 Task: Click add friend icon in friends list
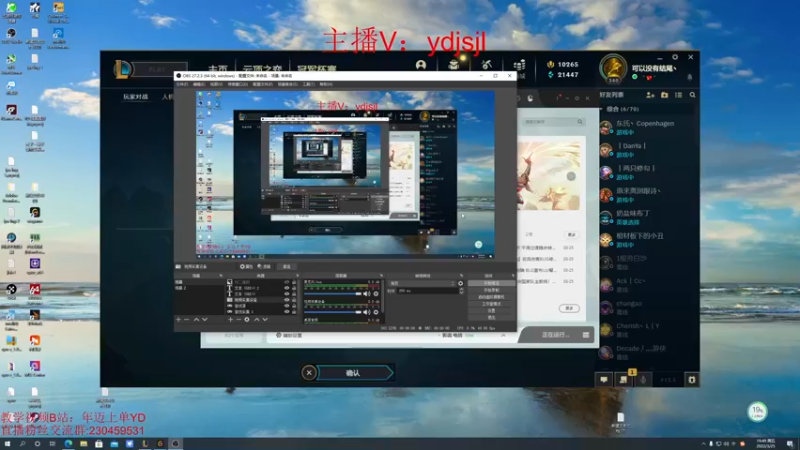(650, 95)
